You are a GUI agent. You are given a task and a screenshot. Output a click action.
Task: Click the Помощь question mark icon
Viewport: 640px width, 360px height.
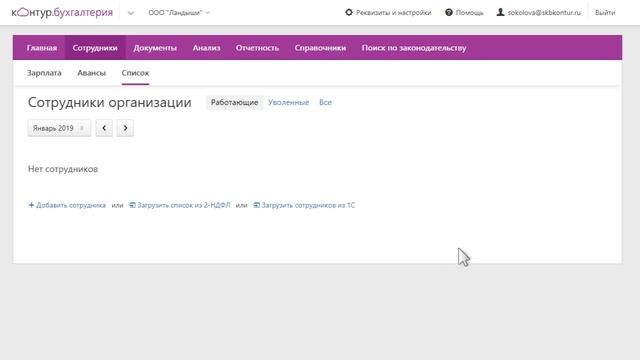click(x=449, y=12)
